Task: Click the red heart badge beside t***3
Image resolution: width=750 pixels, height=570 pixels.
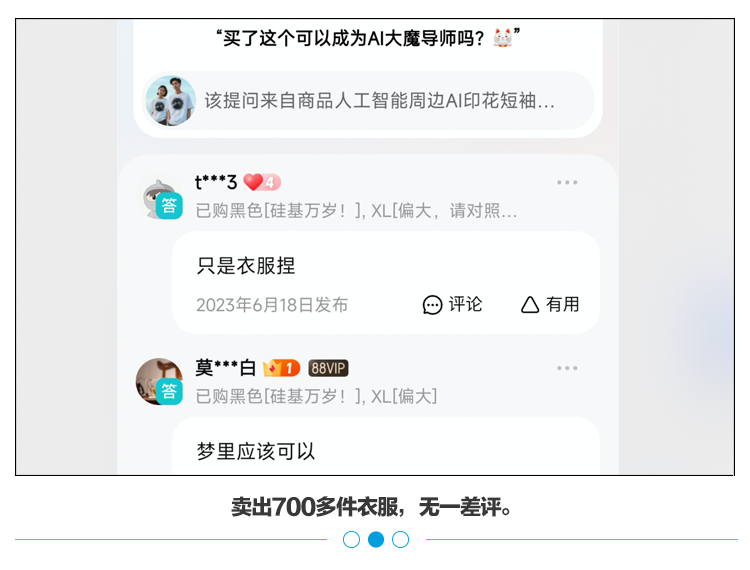Action: (x=262, y=182)
